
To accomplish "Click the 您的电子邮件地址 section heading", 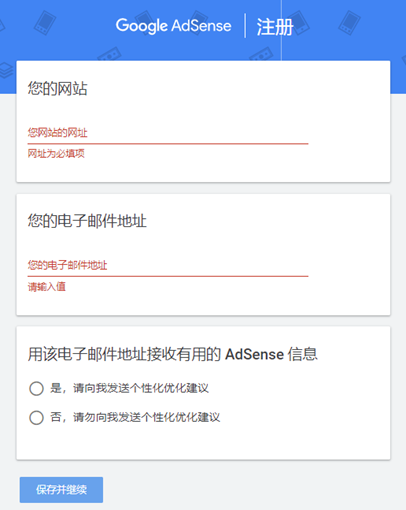I will pos(87,221).
